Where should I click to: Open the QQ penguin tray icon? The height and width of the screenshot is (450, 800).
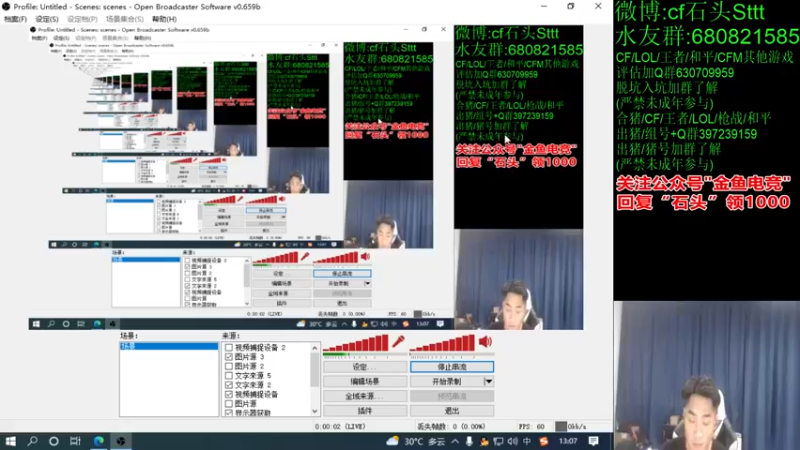484,441
